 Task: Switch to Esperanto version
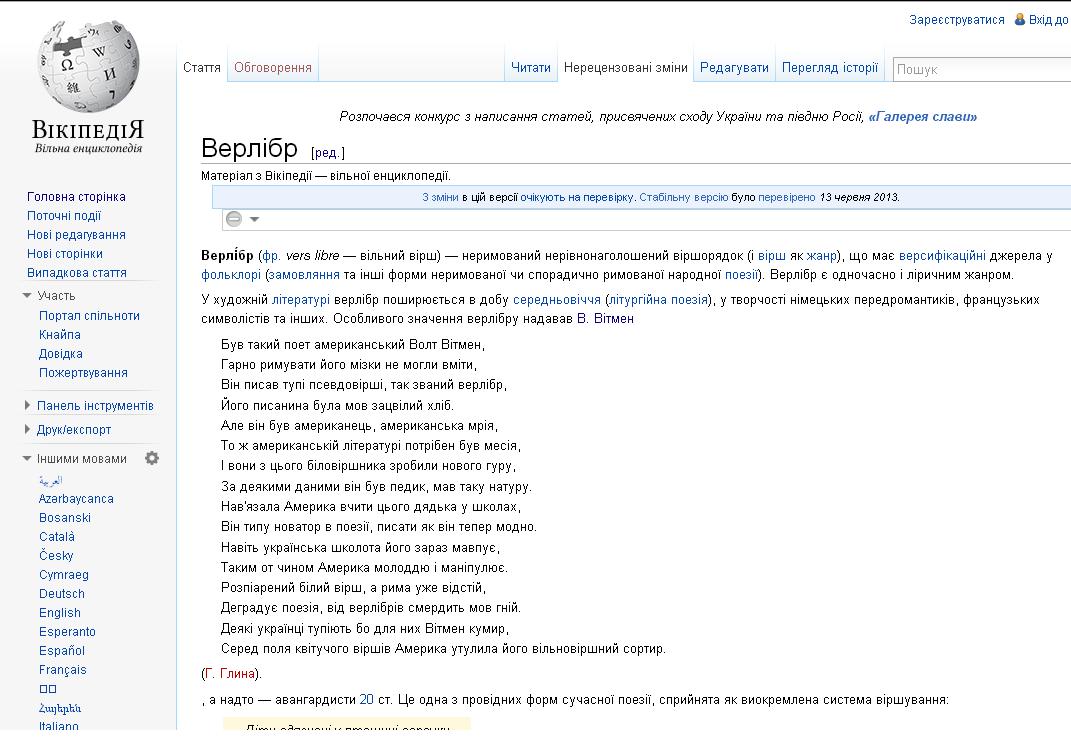[67, 632]
